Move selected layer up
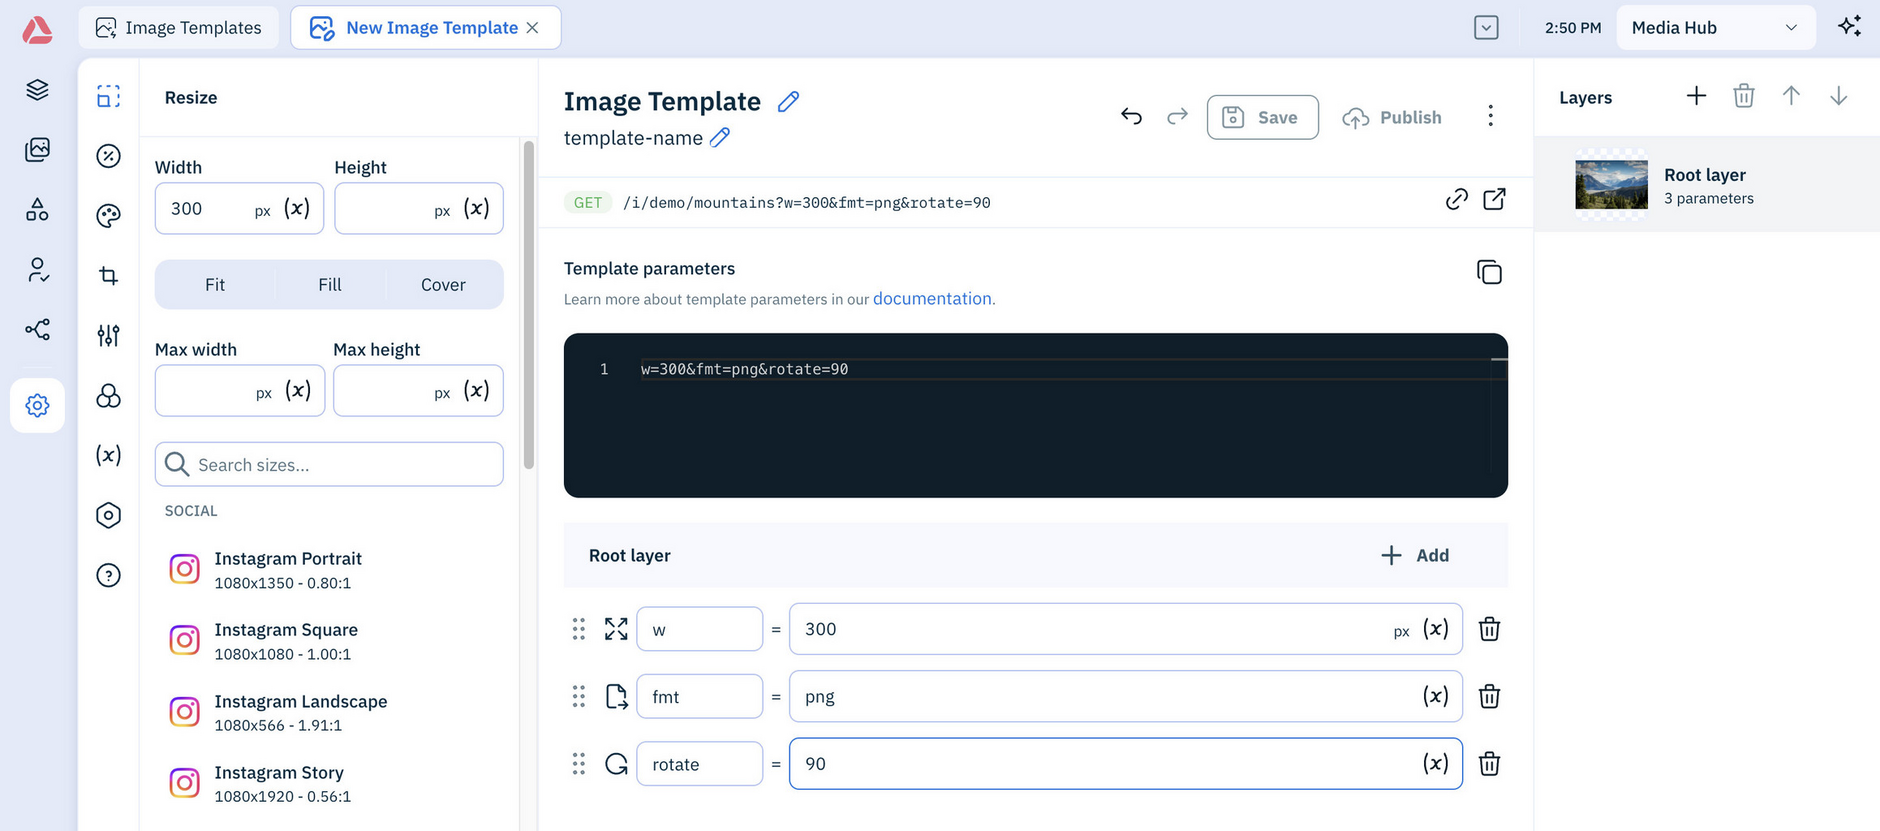Screen dimensions: 1880x831 click(1791, 96)
